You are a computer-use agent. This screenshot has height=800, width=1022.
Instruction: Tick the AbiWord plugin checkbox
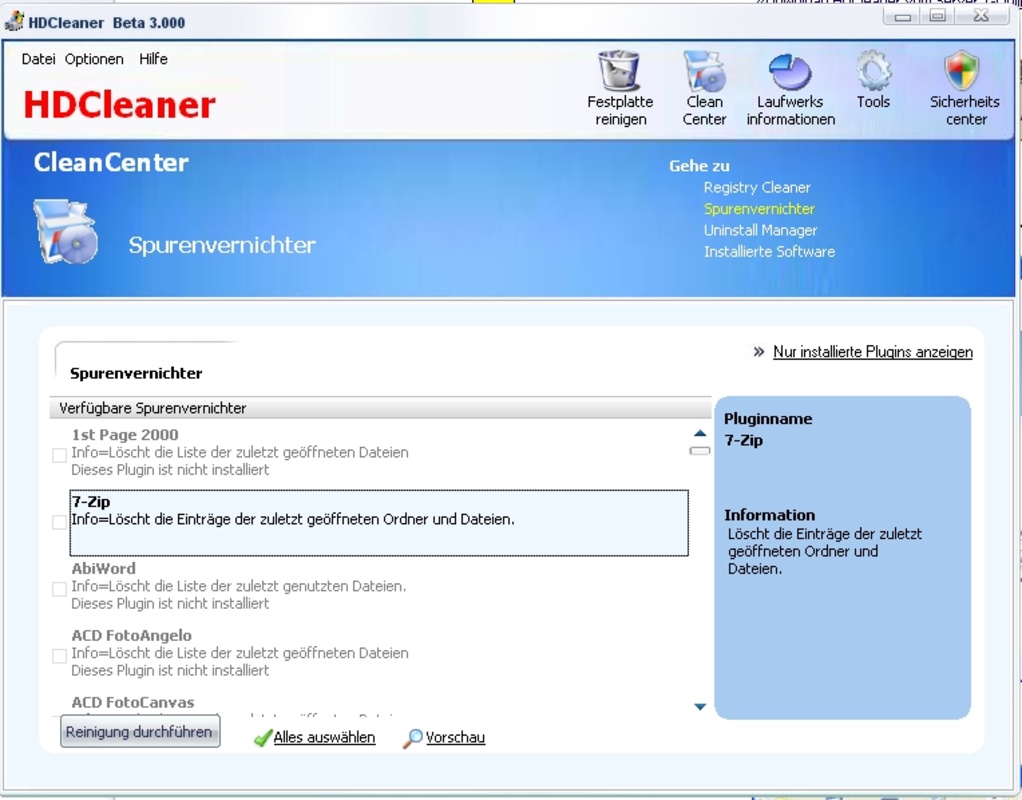[59, 589]
